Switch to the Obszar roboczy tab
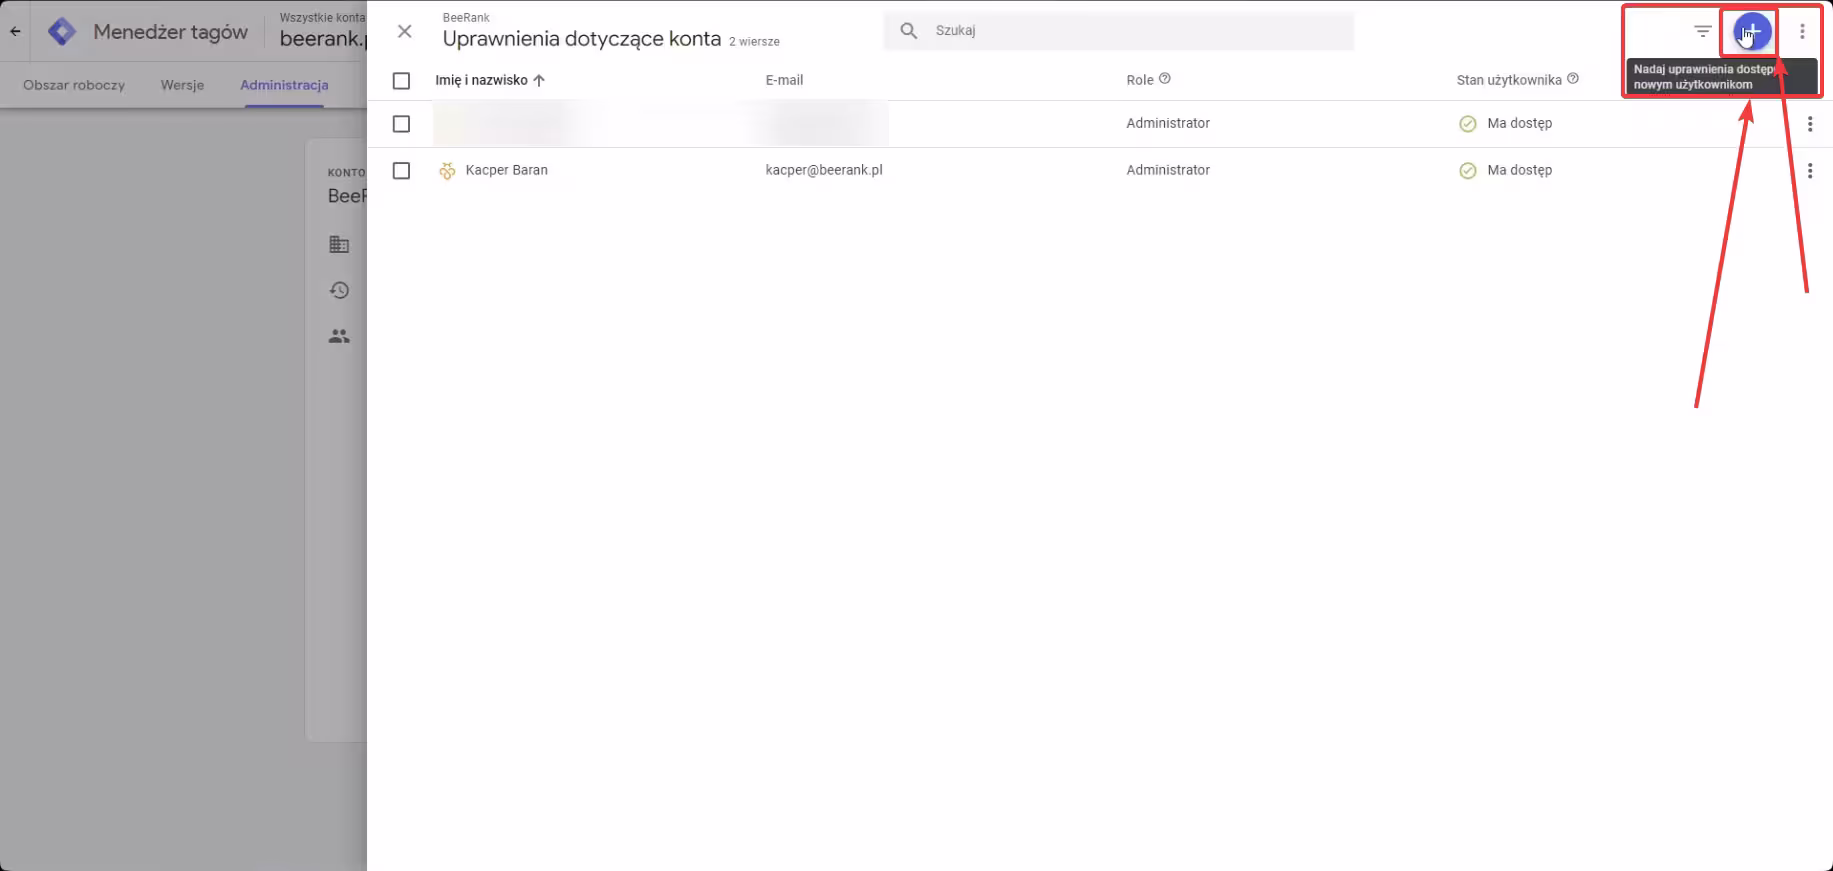The height and width of the screenshot is (871, 1833). coord(74,85)
